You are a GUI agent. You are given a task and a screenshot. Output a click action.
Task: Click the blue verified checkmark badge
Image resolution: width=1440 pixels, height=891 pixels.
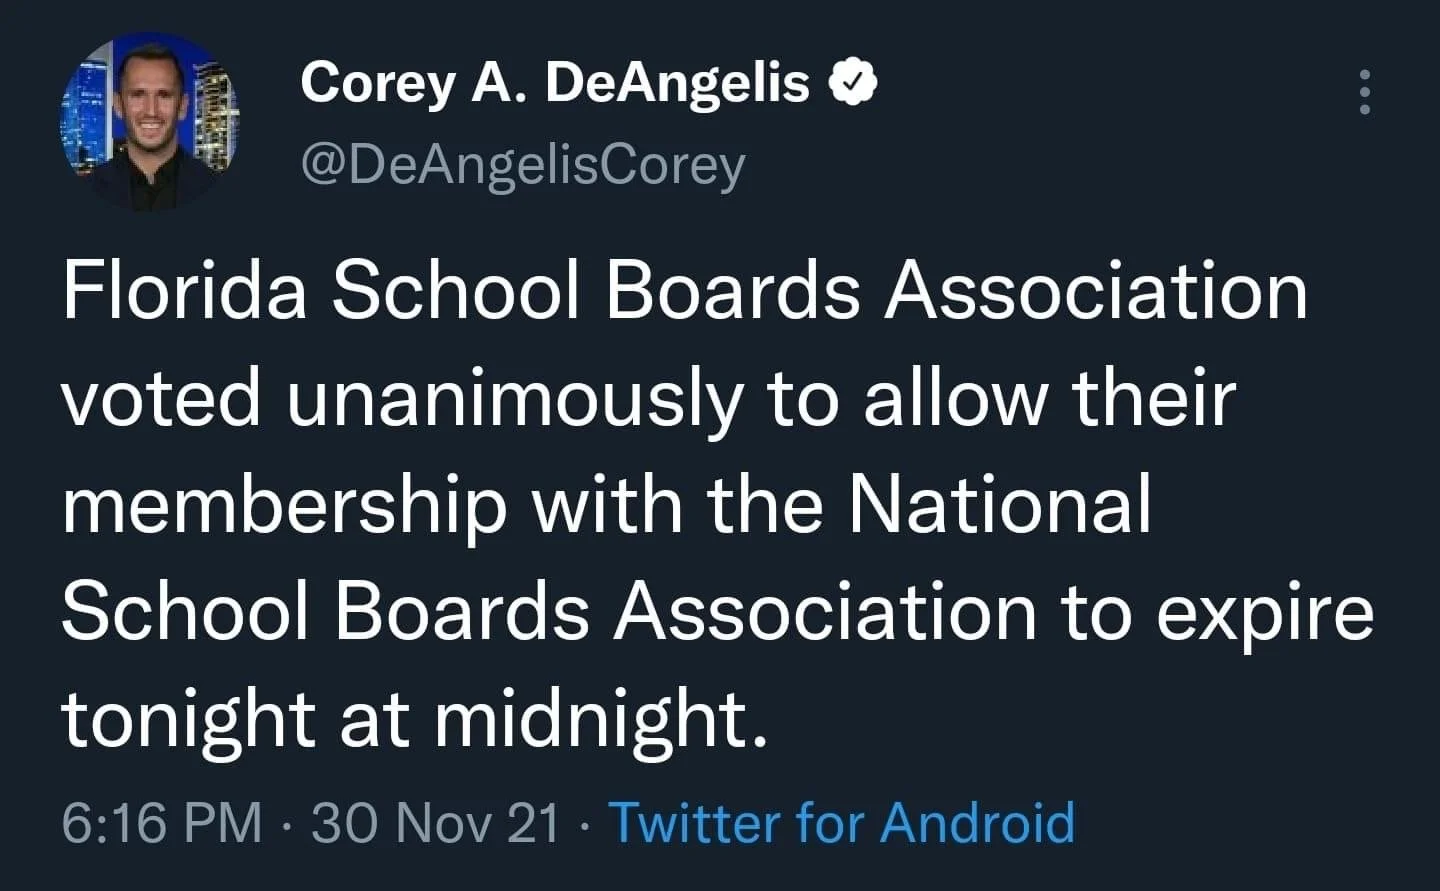pyautogui.click(x=853, y=83)
